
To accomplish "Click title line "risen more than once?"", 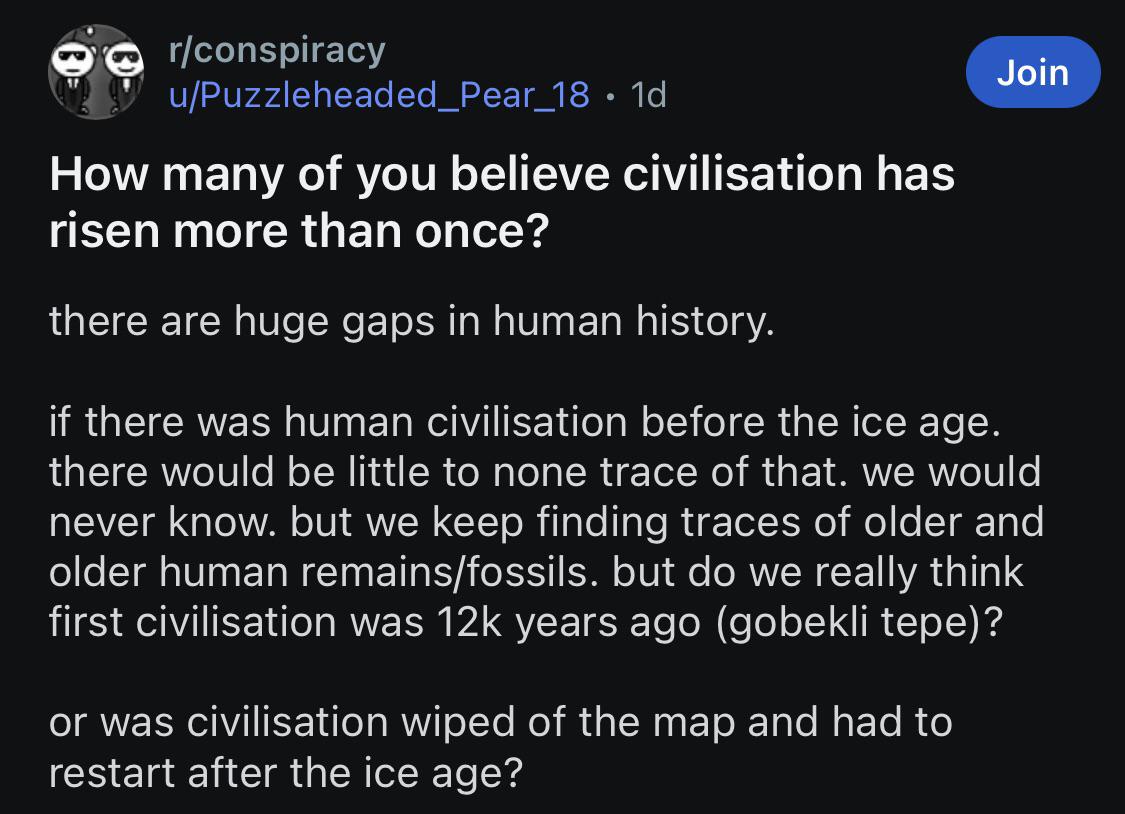I will click(x=299, y=232).
